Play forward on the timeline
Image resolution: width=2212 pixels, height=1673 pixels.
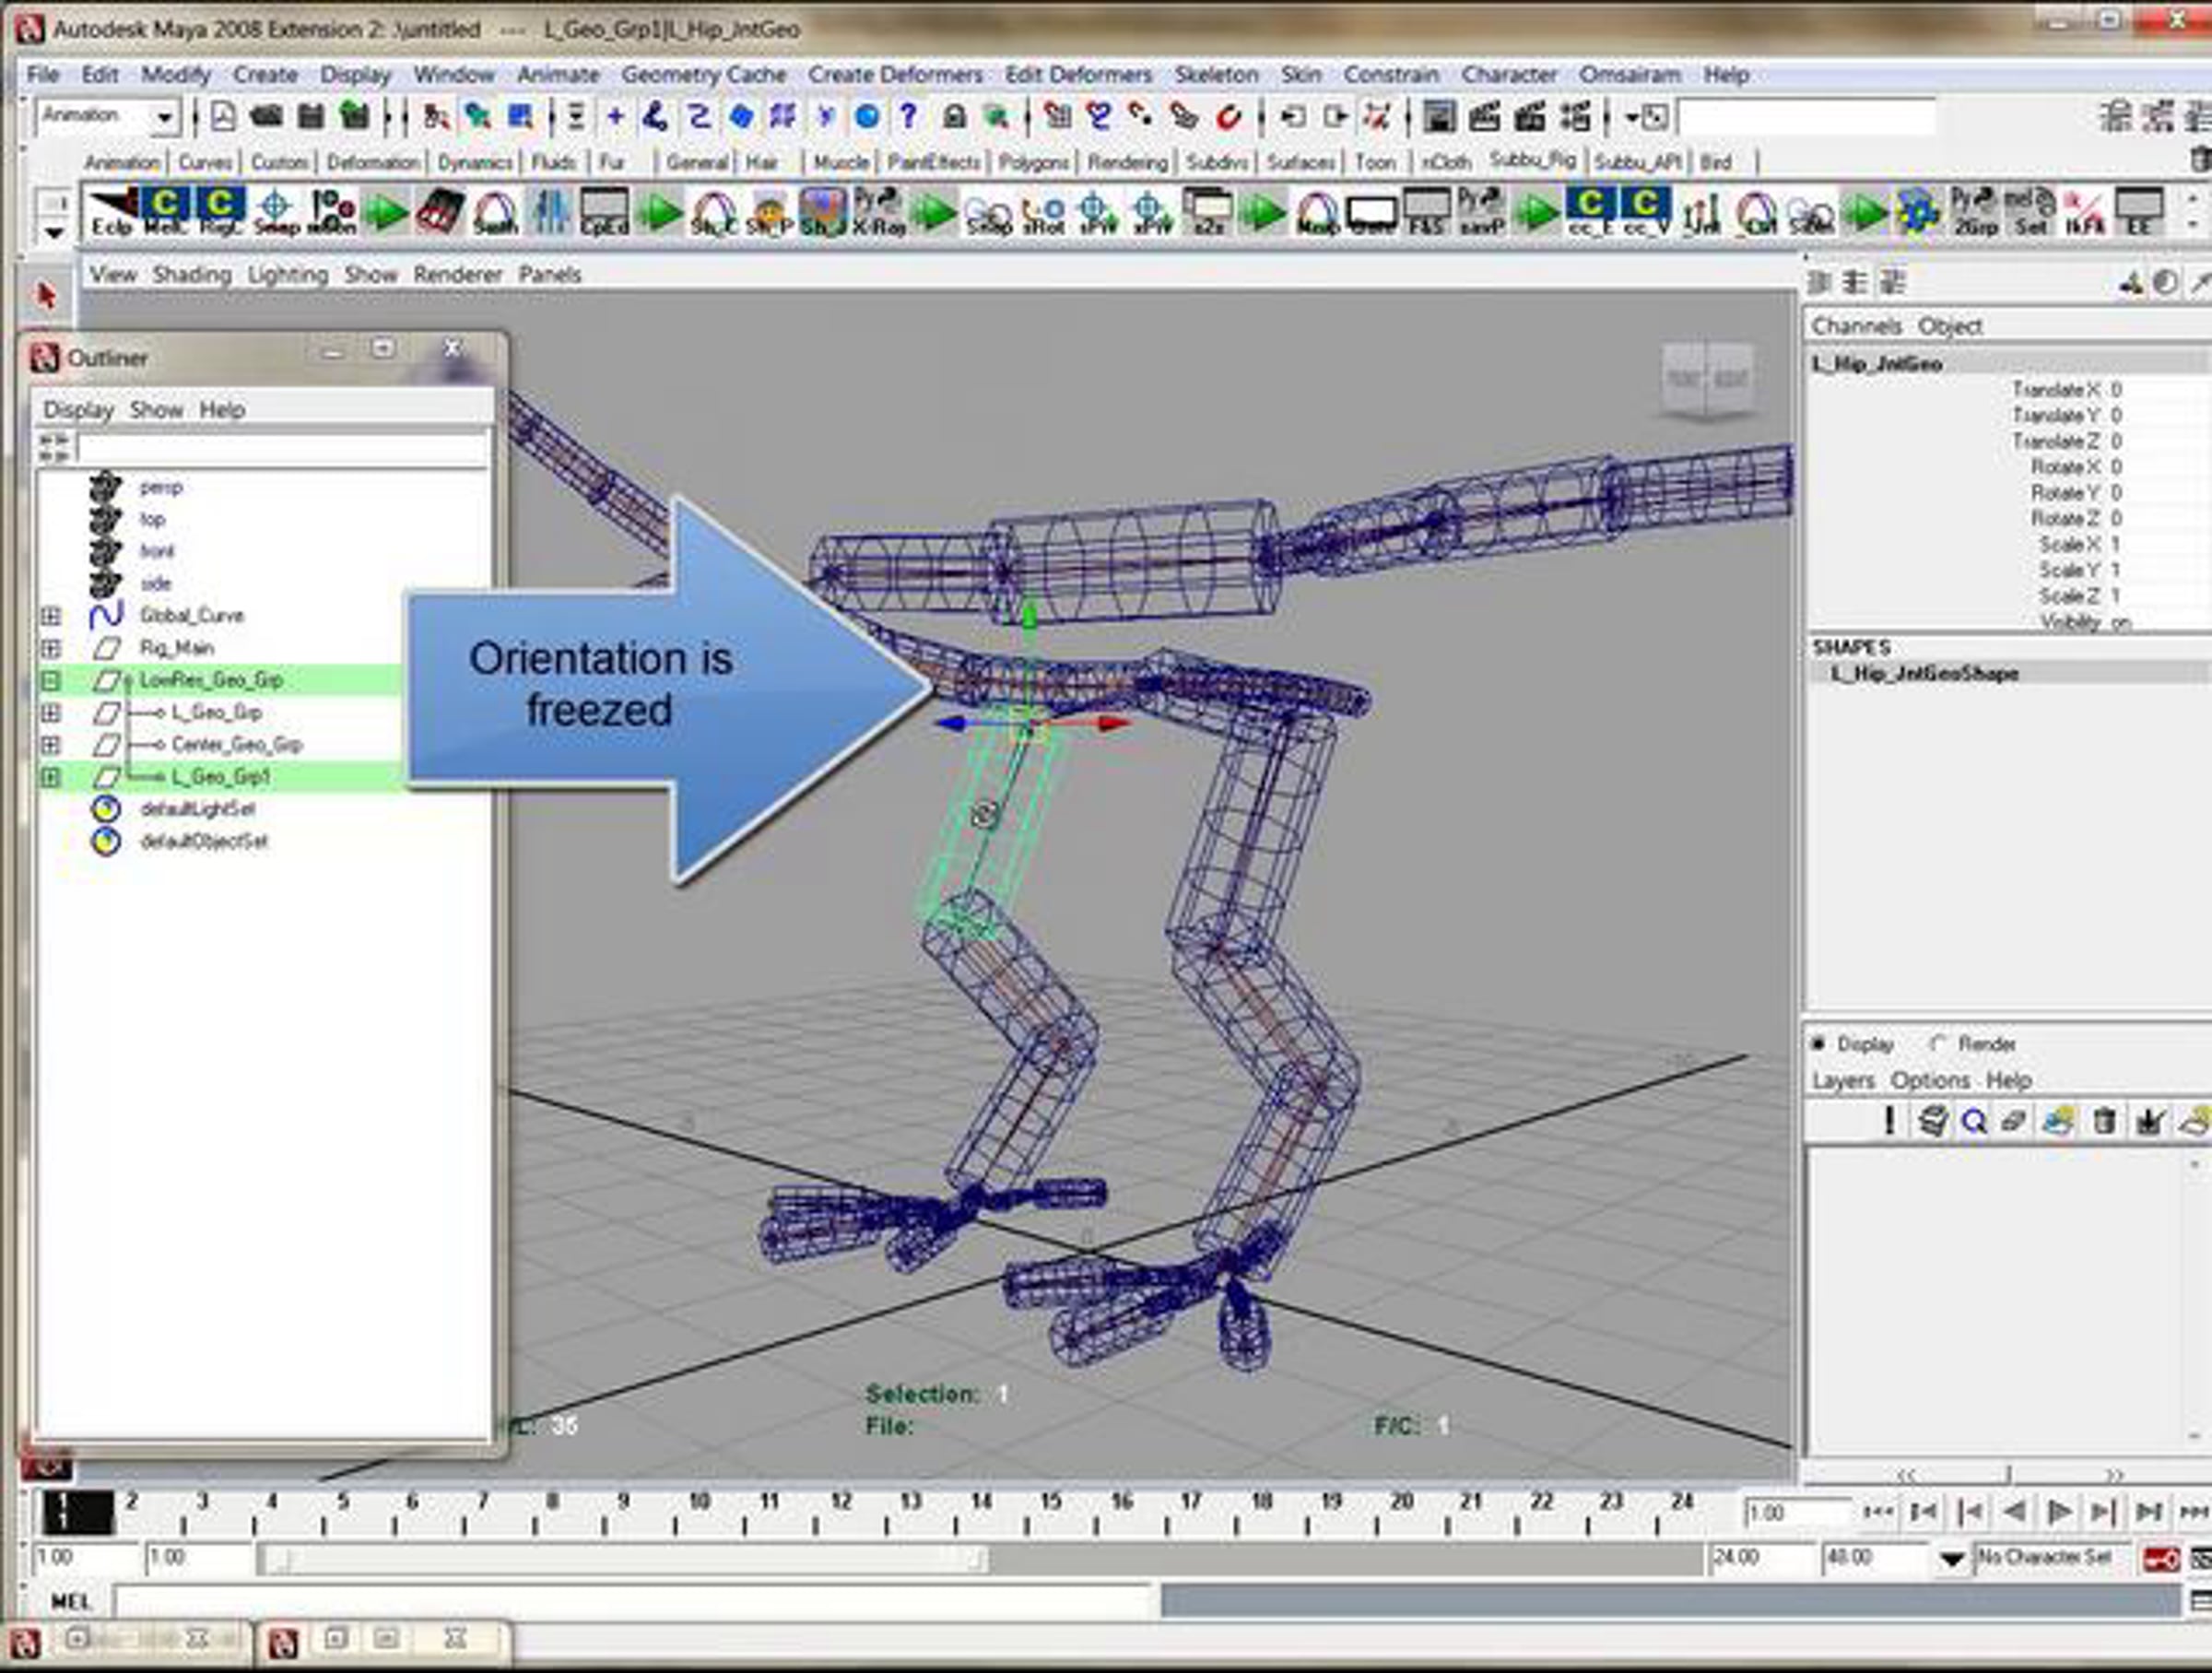tap(2058, 1512)
